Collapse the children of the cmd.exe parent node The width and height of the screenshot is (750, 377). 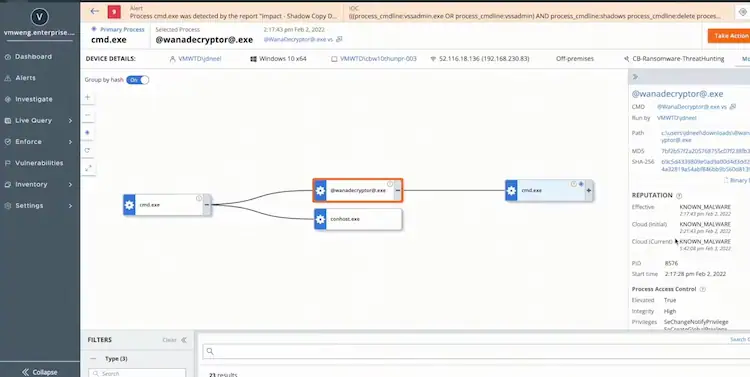click(207, 205)
